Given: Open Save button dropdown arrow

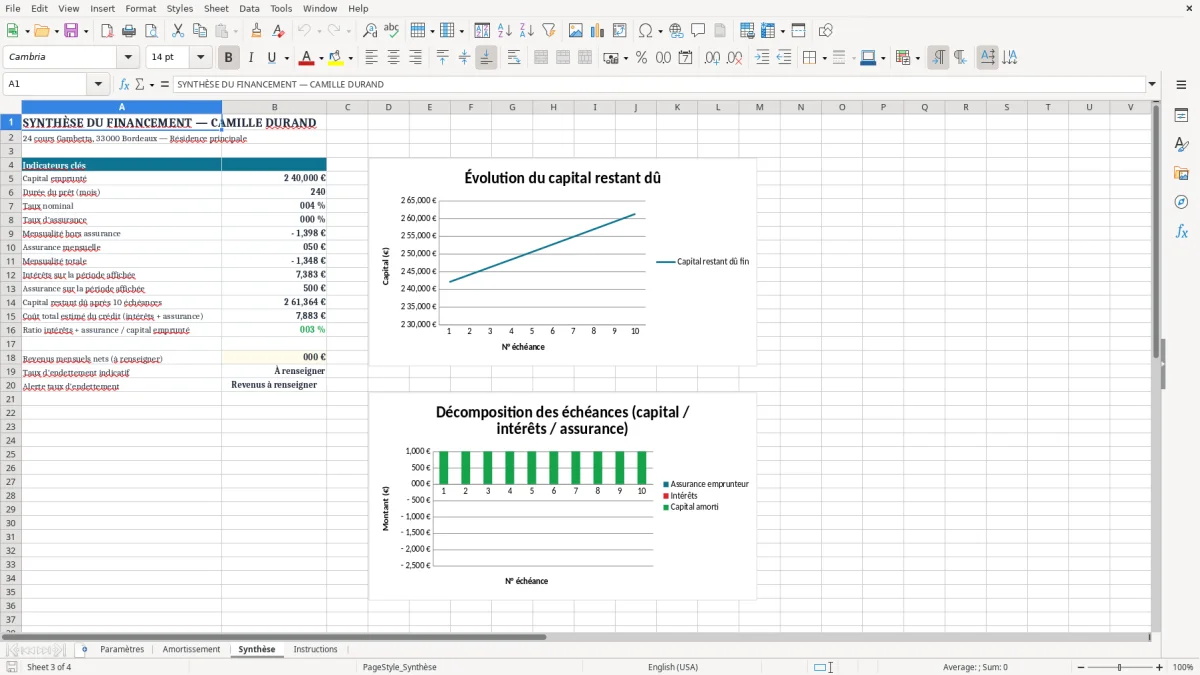Looking at the screenshot, I should click(x=85, y=31).
